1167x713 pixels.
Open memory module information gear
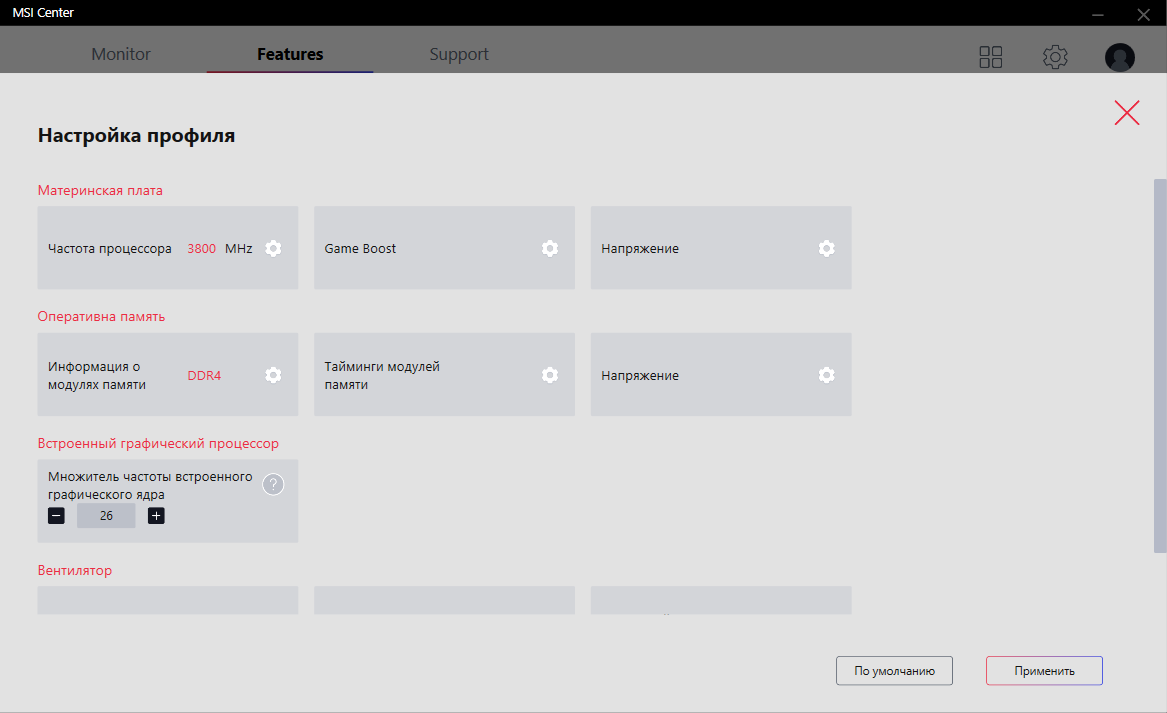click(x=273, y=375)
